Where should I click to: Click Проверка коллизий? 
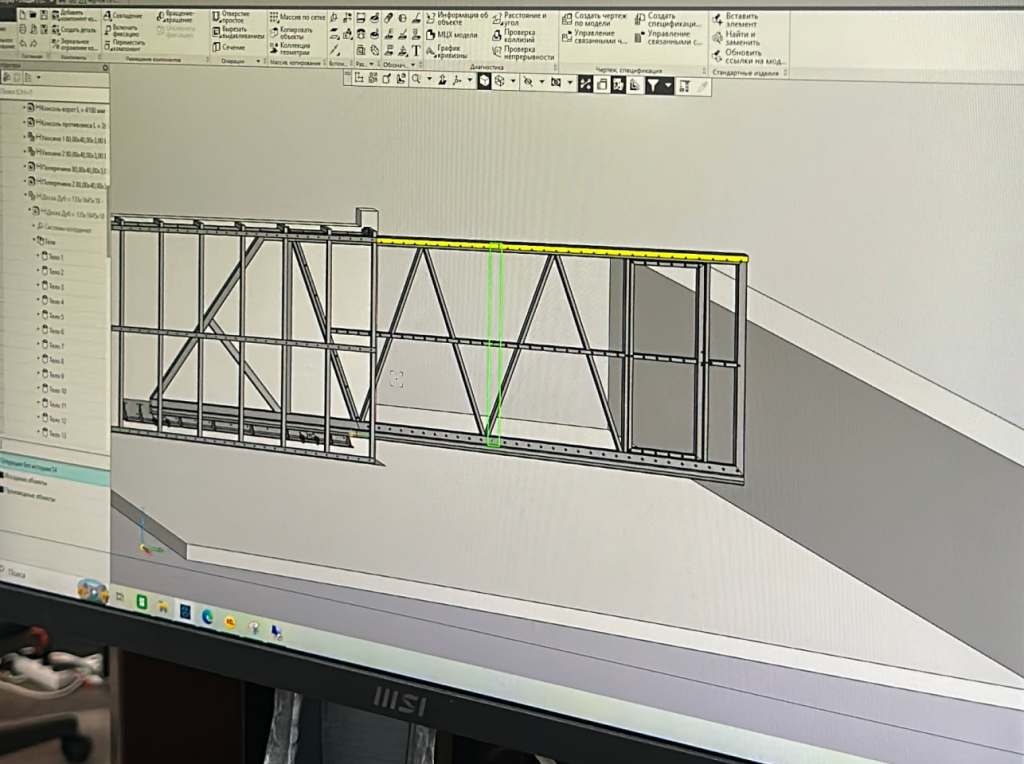pyautogui.click(x=514, y=36)
